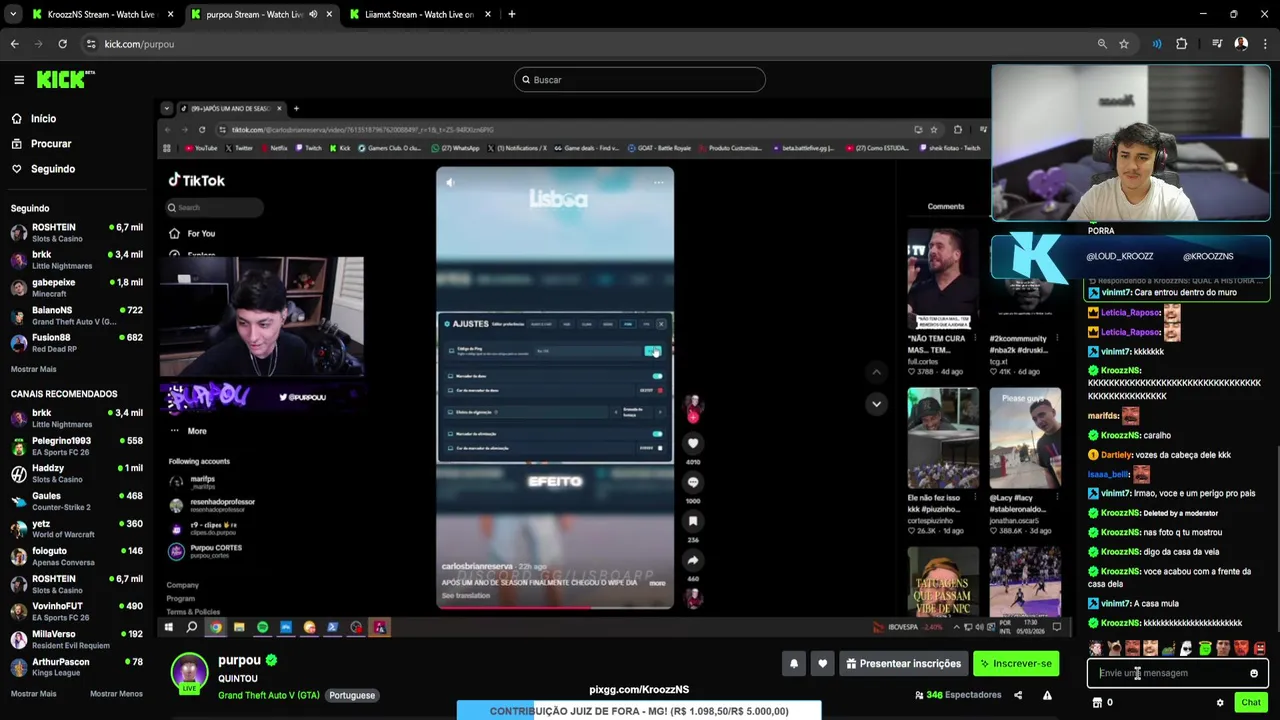The image size is (1280, 720).
Task: Open the share icon beside Espectadores
Action: tap(1018, 695)
